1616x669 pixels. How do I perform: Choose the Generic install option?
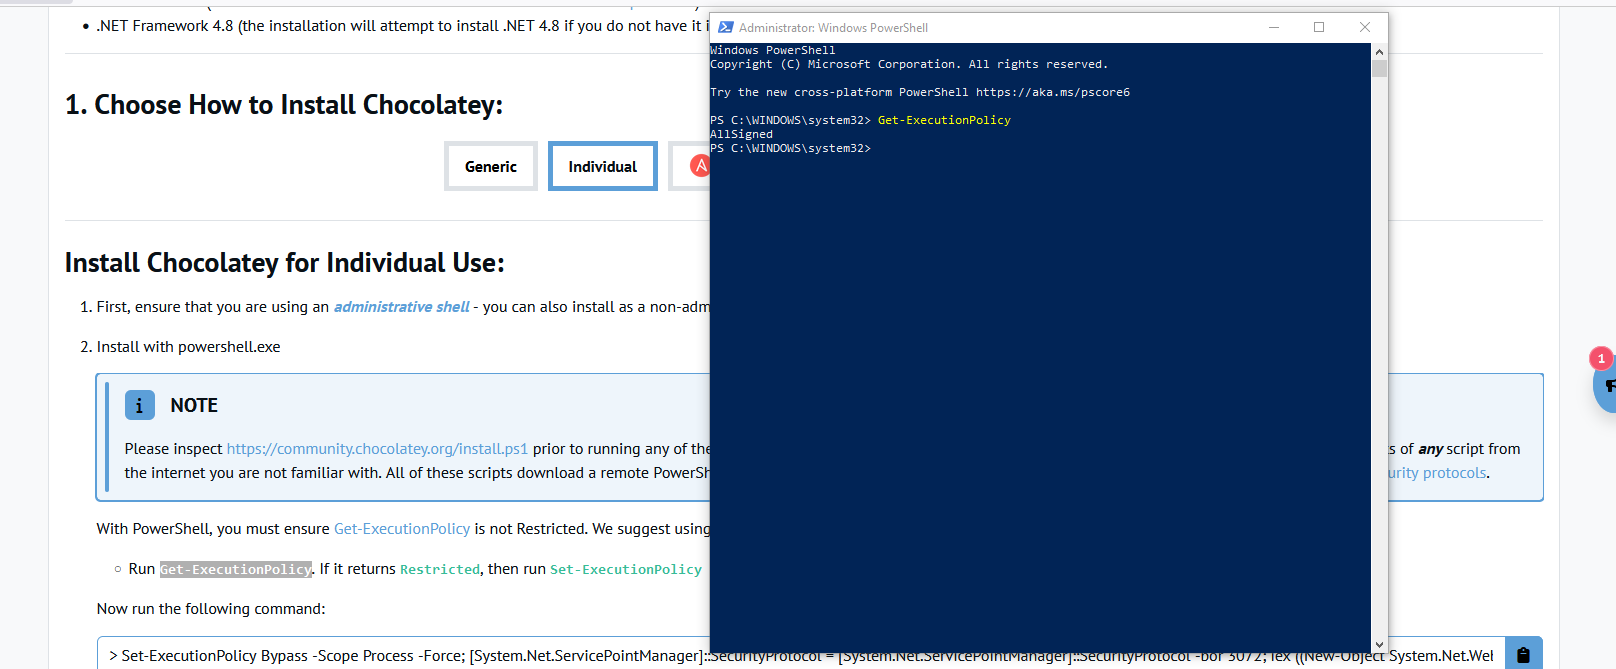point(491,166)
